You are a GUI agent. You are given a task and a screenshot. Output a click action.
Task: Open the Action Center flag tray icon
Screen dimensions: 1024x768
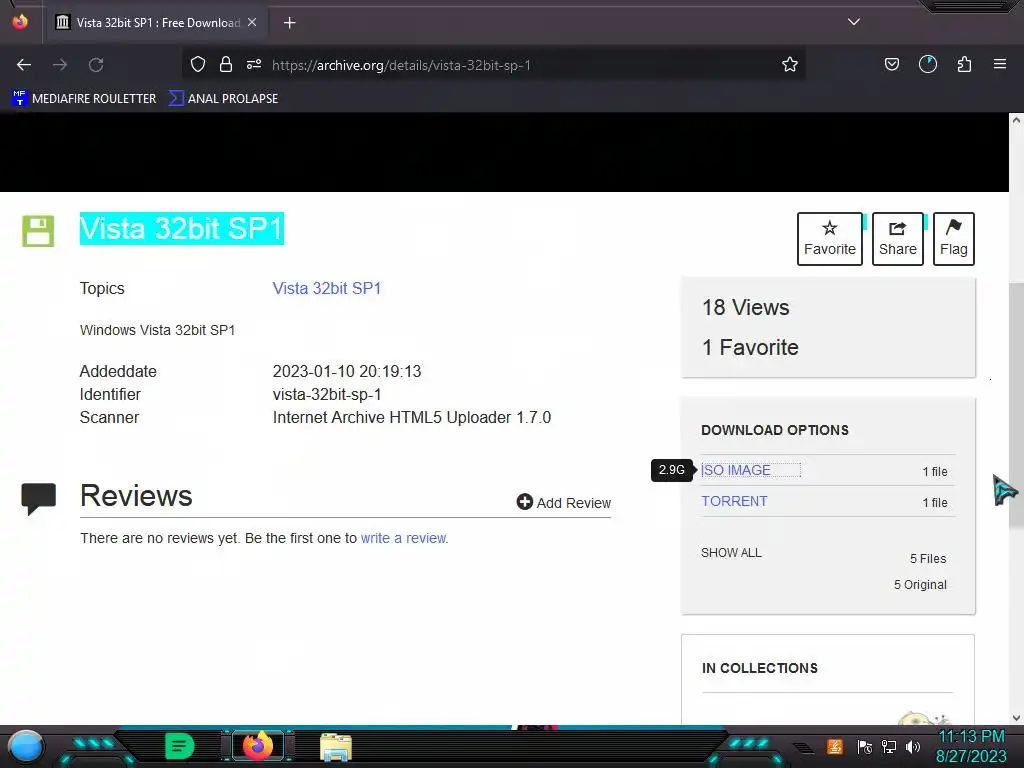pos(864,747)
